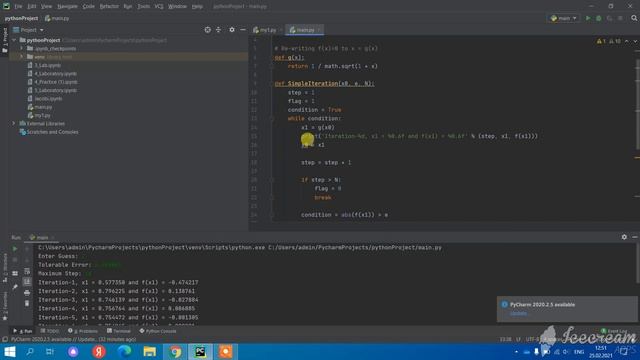
Task: Expand the .ipynb_checkpoints folder
Action: (x=22, y=49)
